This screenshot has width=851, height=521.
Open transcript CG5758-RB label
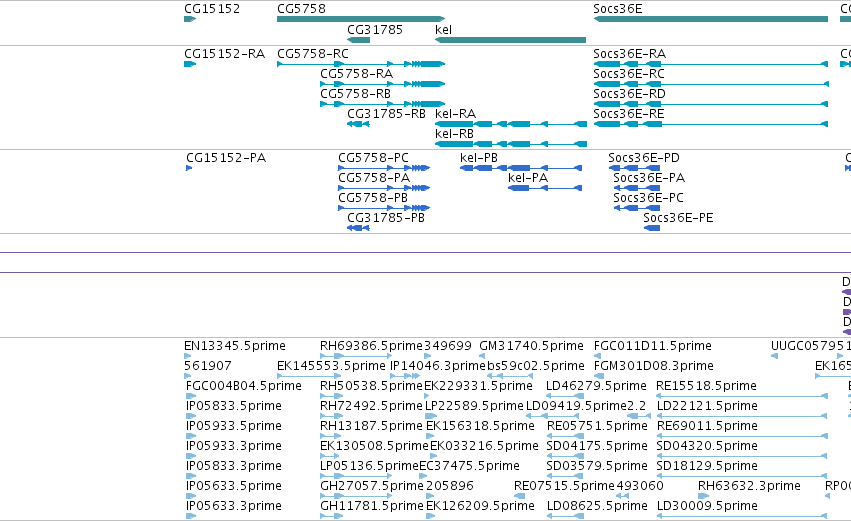[355, 94]
